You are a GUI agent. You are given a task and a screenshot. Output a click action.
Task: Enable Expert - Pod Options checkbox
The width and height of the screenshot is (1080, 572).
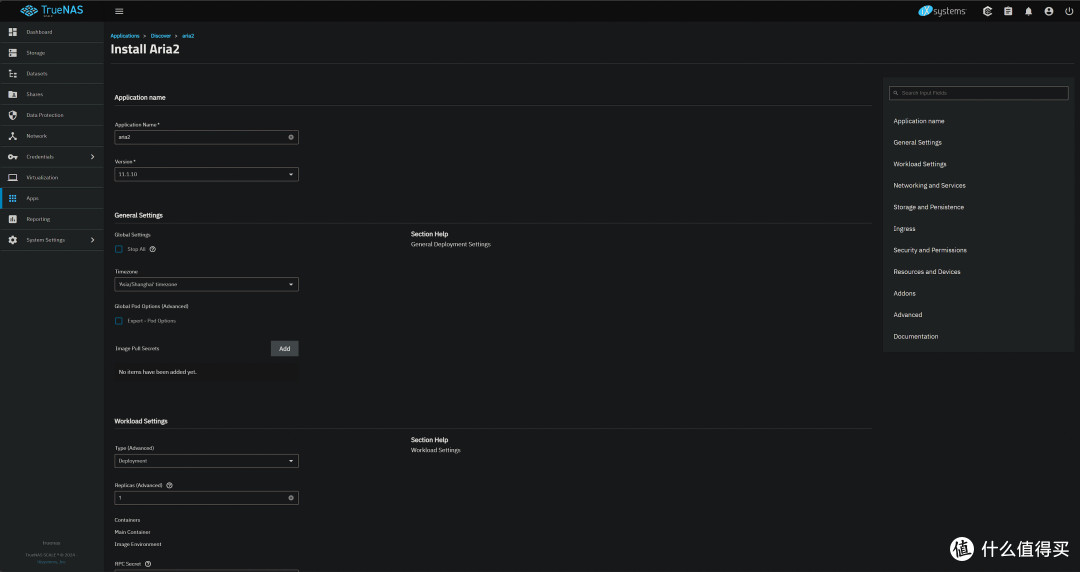pos(118,320)
